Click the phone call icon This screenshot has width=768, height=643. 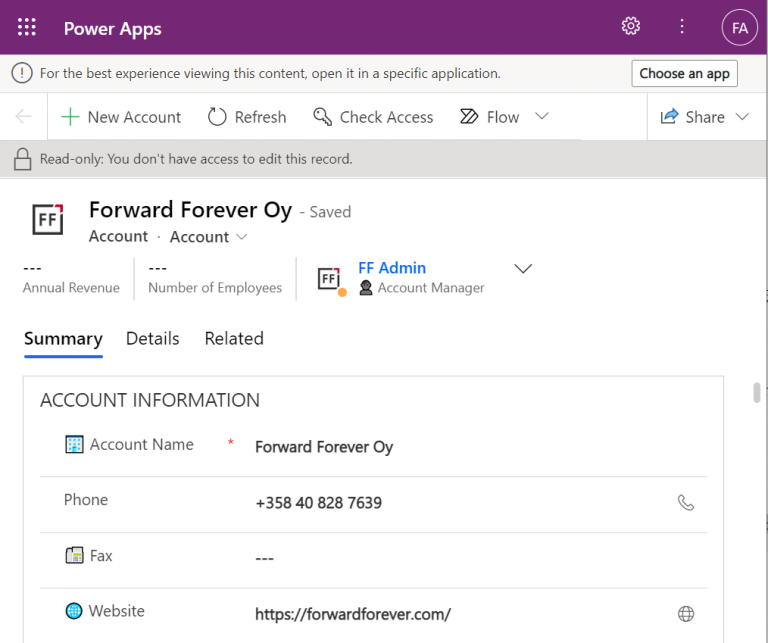click(x=686, y=503)
